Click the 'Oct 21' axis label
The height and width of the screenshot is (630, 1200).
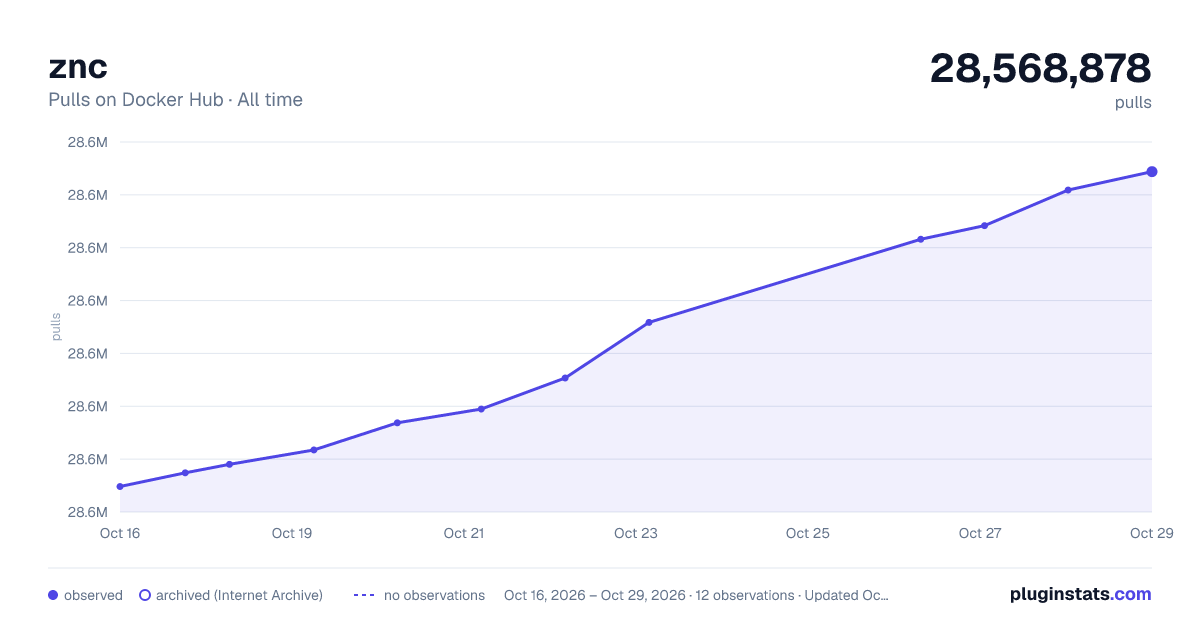click(x=464, y=533)
